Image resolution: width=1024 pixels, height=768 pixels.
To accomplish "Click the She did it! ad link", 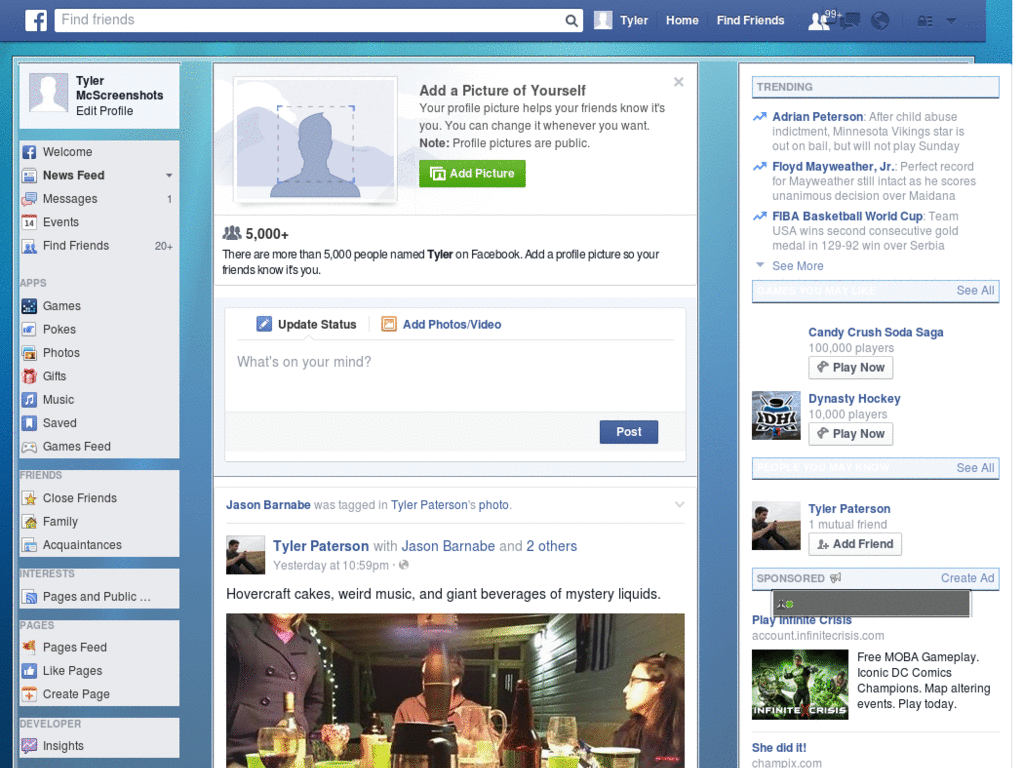I will [x=778, y=748].
